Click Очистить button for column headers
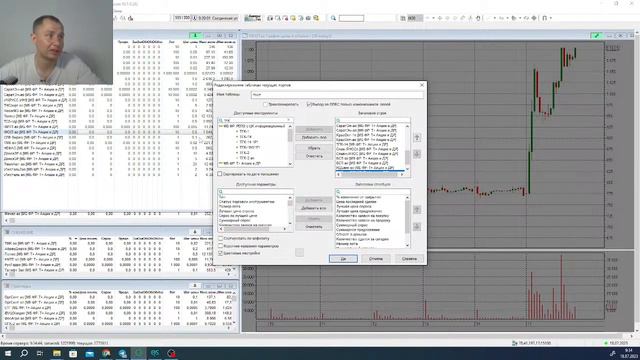 click(314, 227)
